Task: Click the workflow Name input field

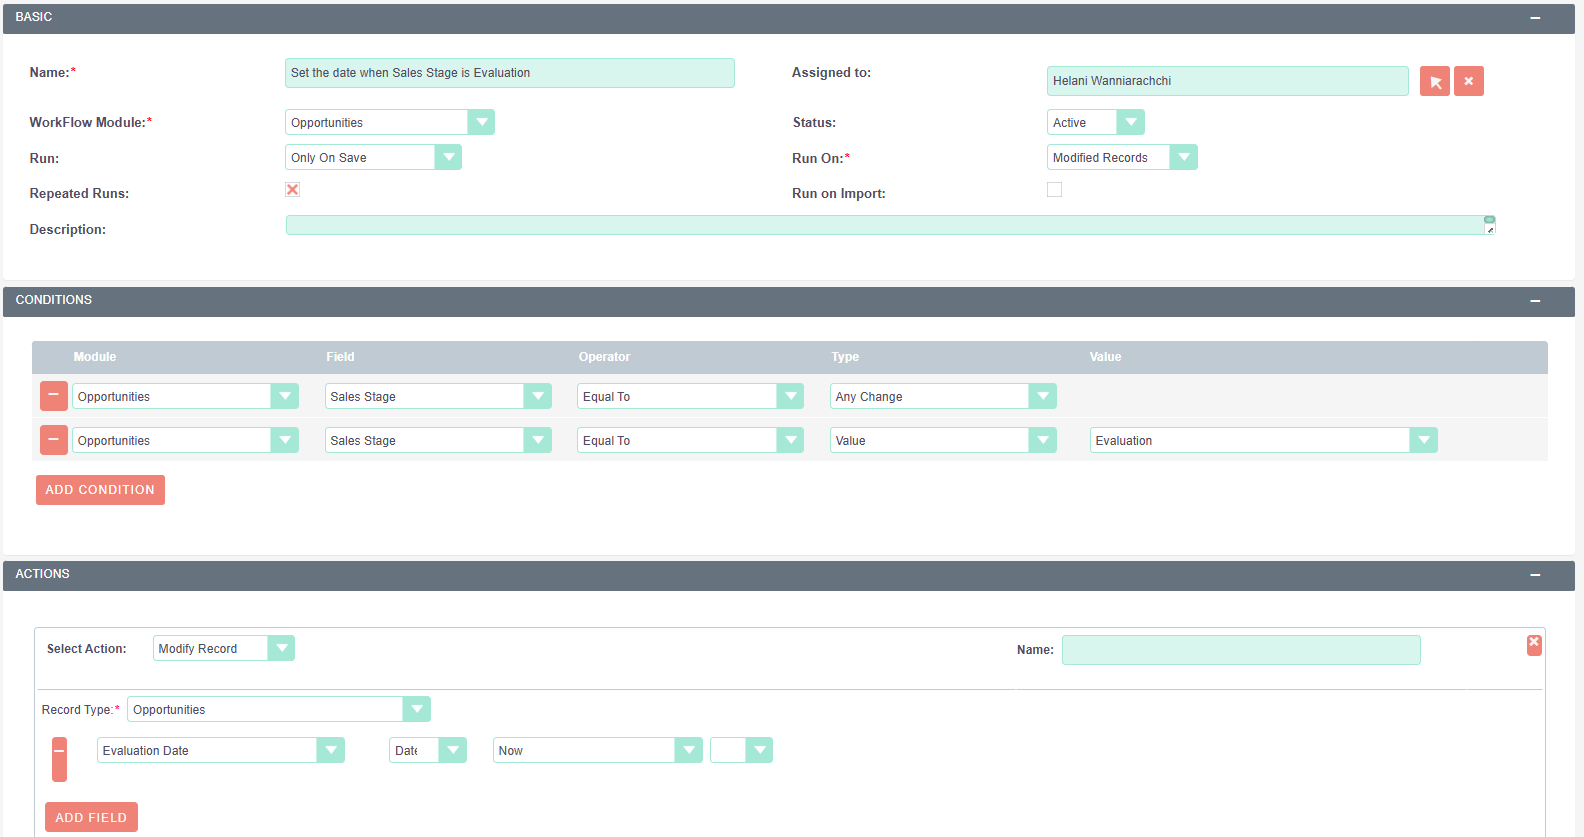Action: [509, 73]
